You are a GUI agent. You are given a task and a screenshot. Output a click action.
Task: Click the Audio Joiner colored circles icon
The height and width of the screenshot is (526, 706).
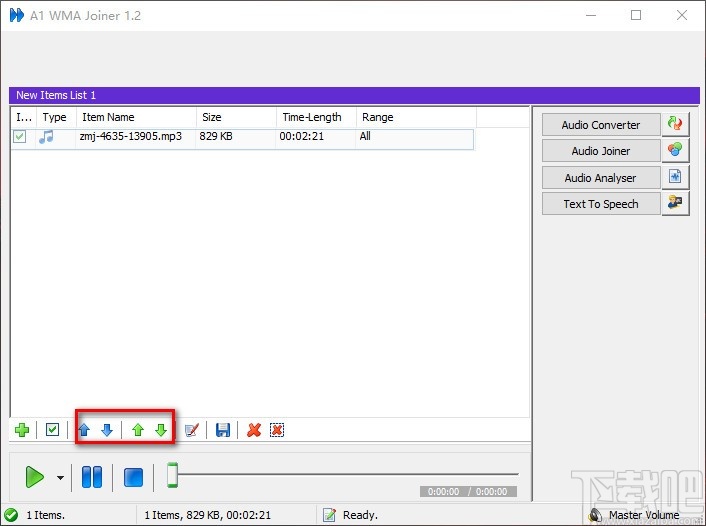click(x=675, y=150)
